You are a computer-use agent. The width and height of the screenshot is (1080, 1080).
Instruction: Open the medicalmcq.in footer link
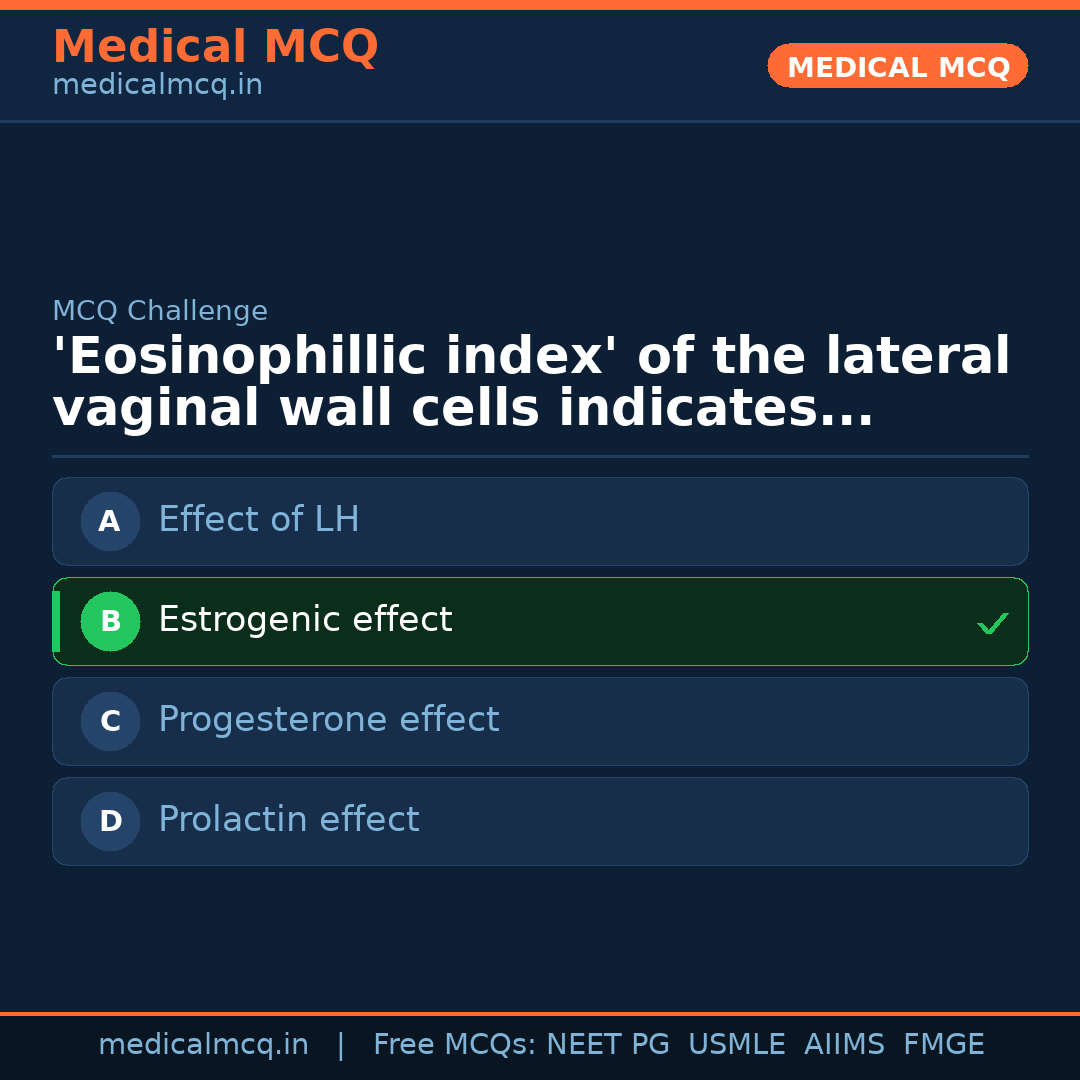(203, 1045)
